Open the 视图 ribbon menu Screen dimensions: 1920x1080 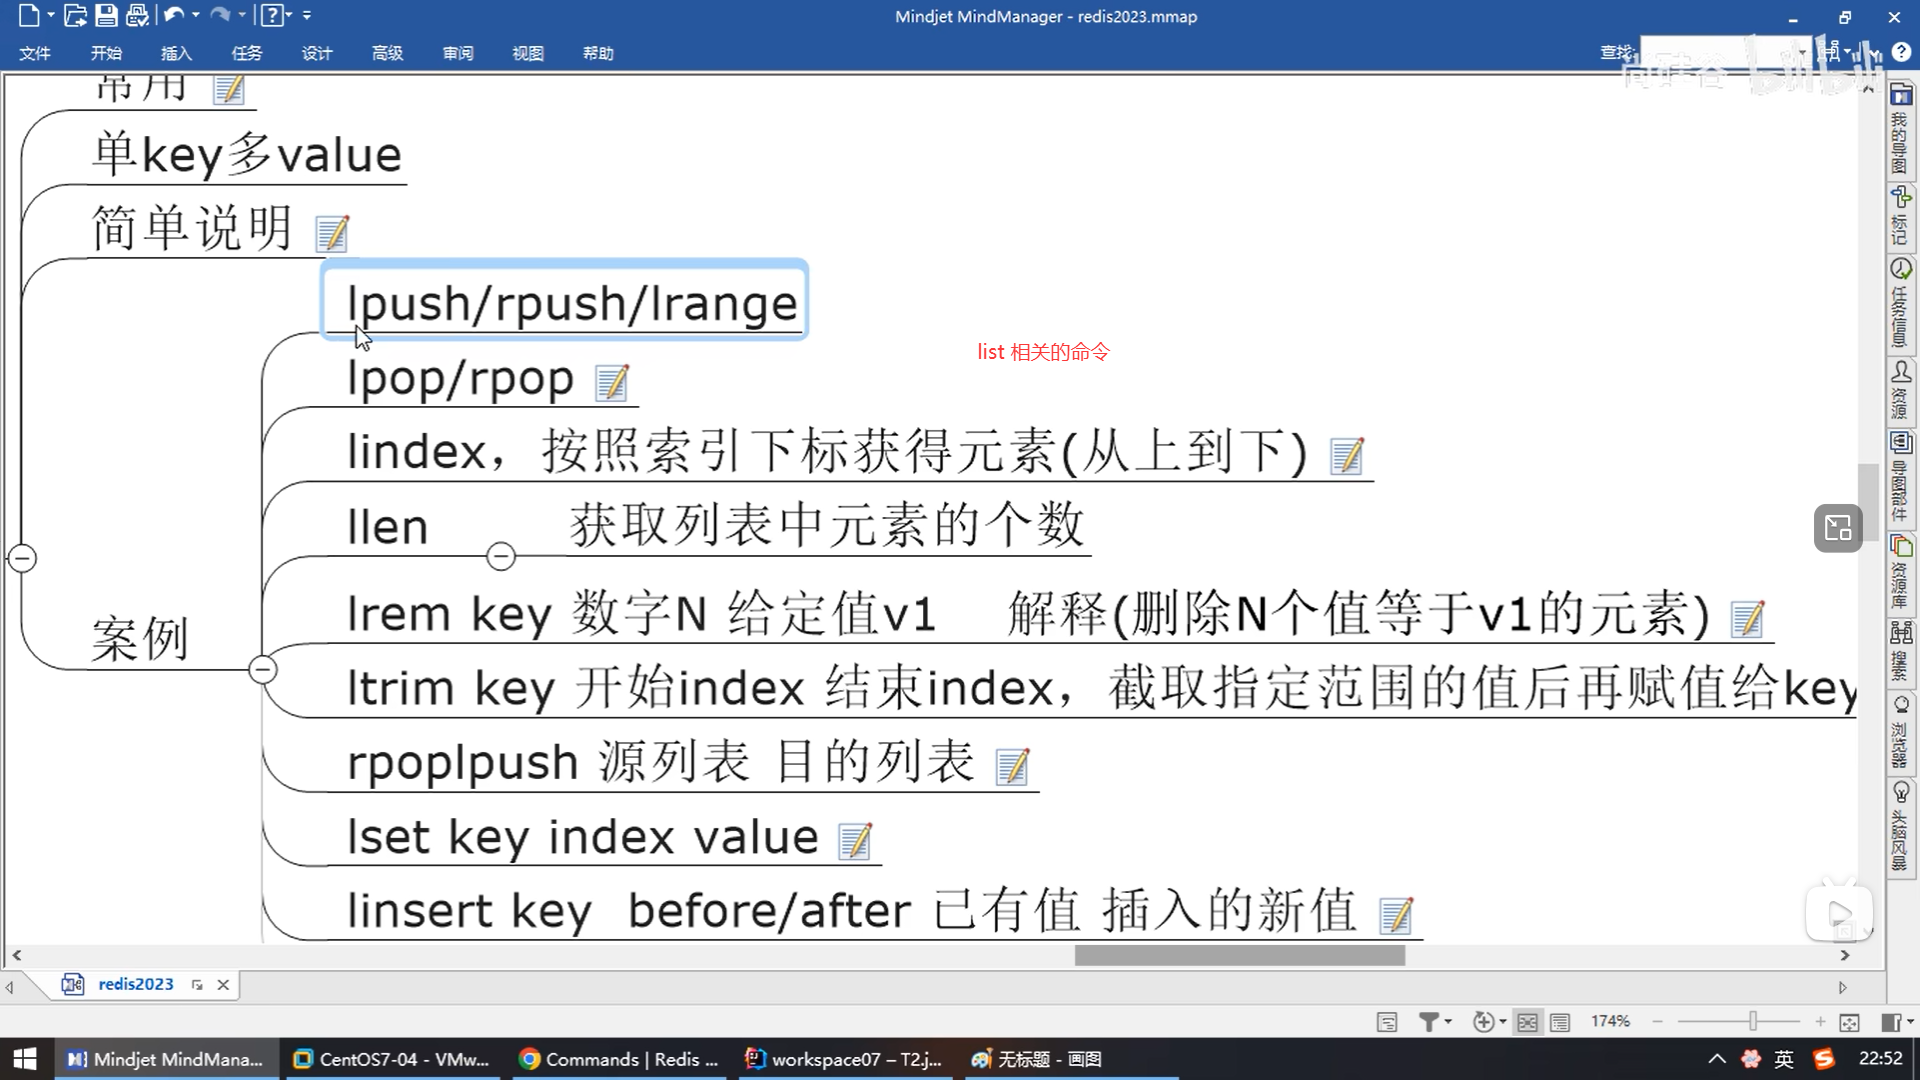point(527,53)
